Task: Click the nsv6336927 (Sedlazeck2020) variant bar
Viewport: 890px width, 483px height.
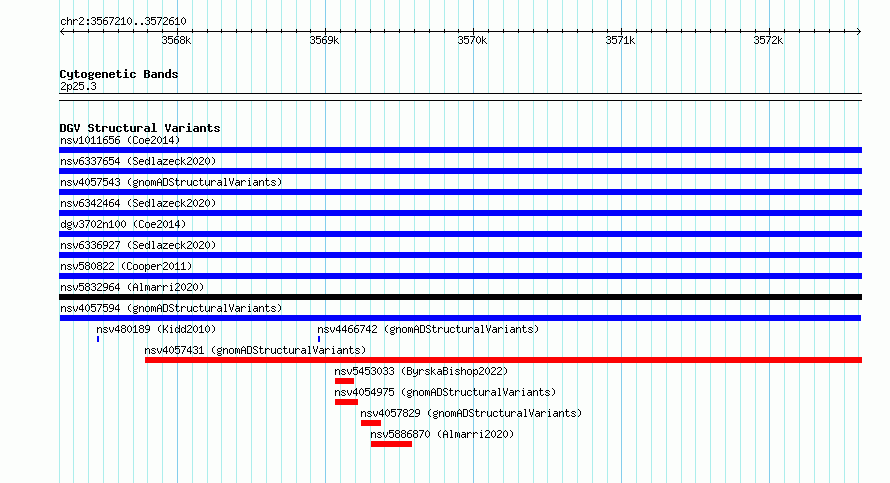Action: (460, 255)
